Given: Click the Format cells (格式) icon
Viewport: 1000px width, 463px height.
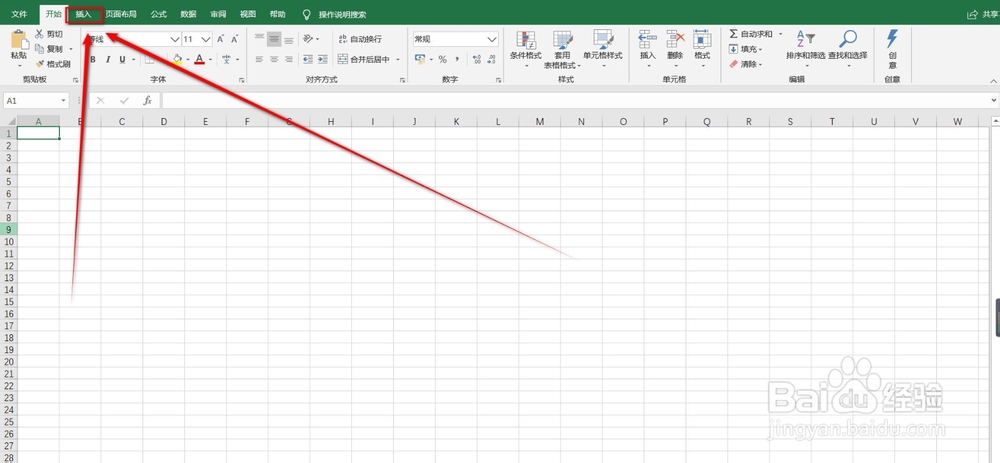Looking at the screenshot, I should click(702, 40).
